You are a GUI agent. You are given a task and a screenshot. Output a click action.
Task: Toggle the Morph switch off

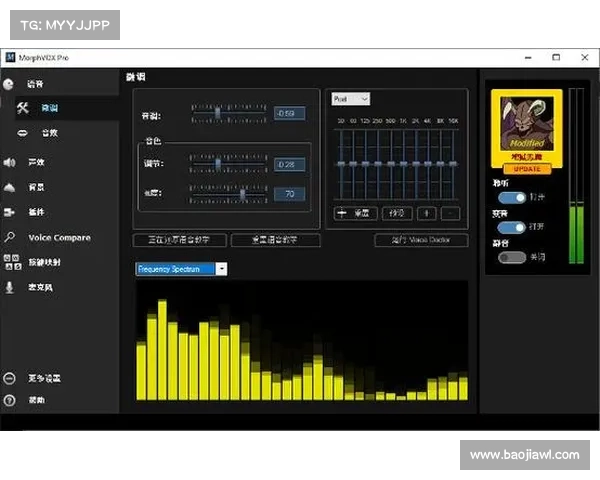coord(512,227)
